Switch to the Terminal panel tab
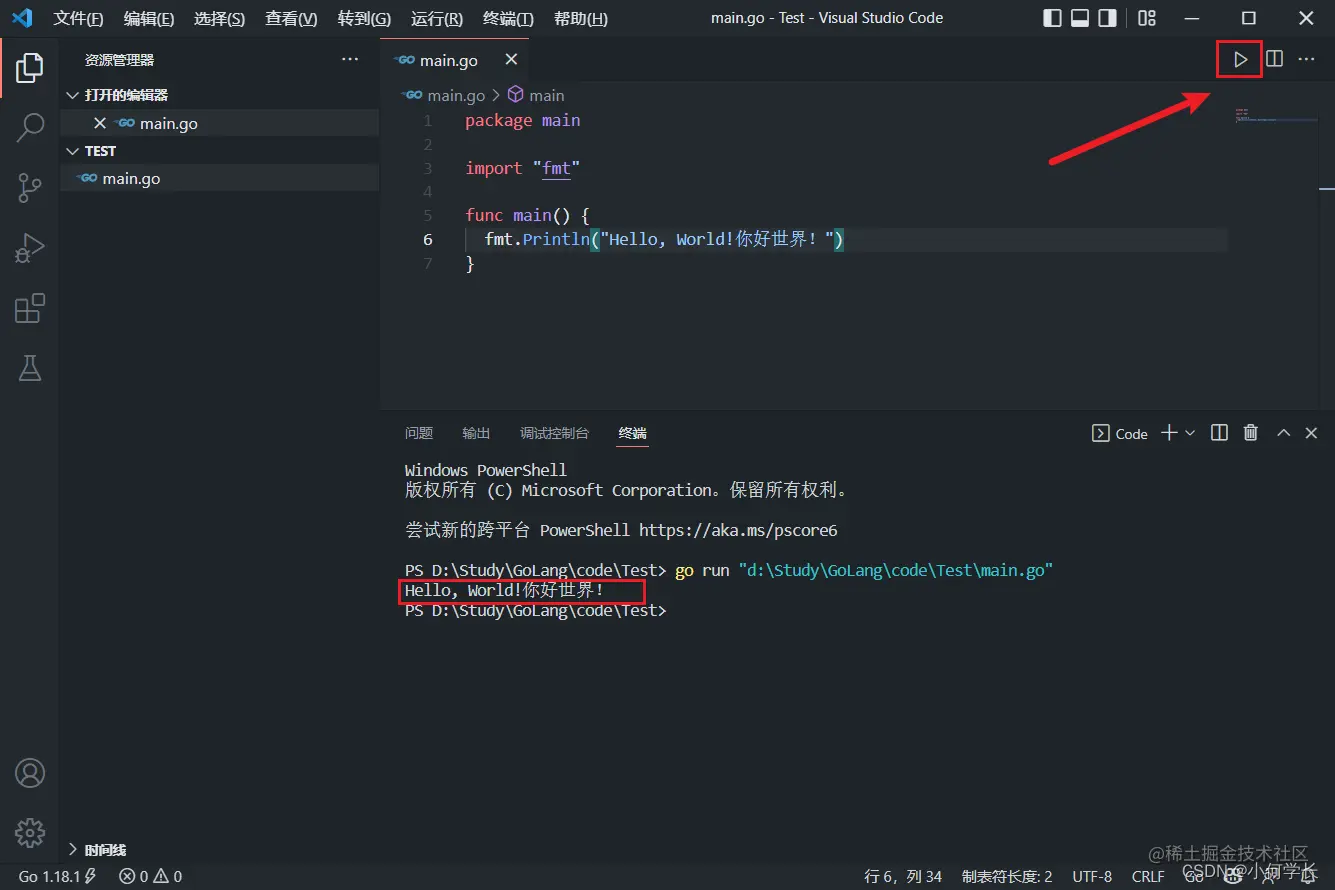This screenshot has width=1335, height=890. pyautogui.click(x=632, y=433)
